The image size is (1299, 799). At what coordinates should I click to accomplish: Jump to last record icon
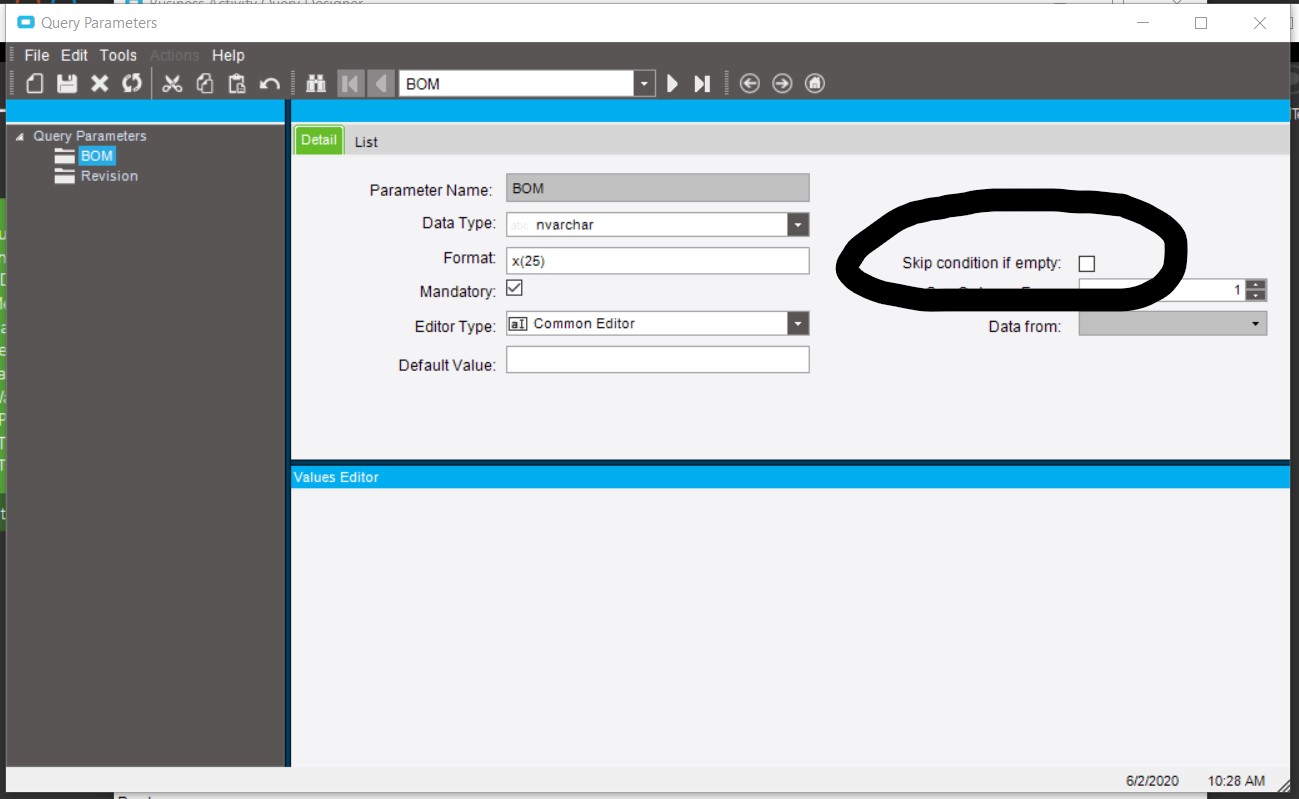[702, 84]
